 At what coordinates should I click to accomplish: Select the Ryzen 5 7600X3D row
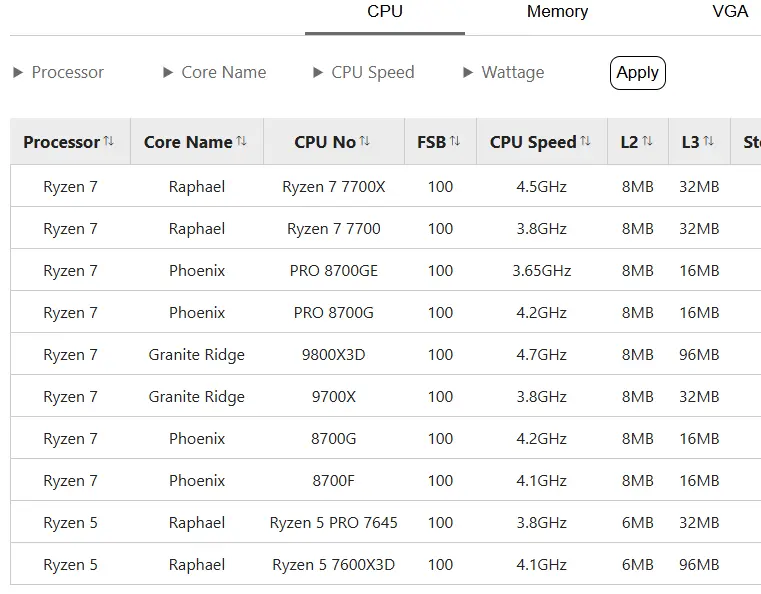(385, 564)
